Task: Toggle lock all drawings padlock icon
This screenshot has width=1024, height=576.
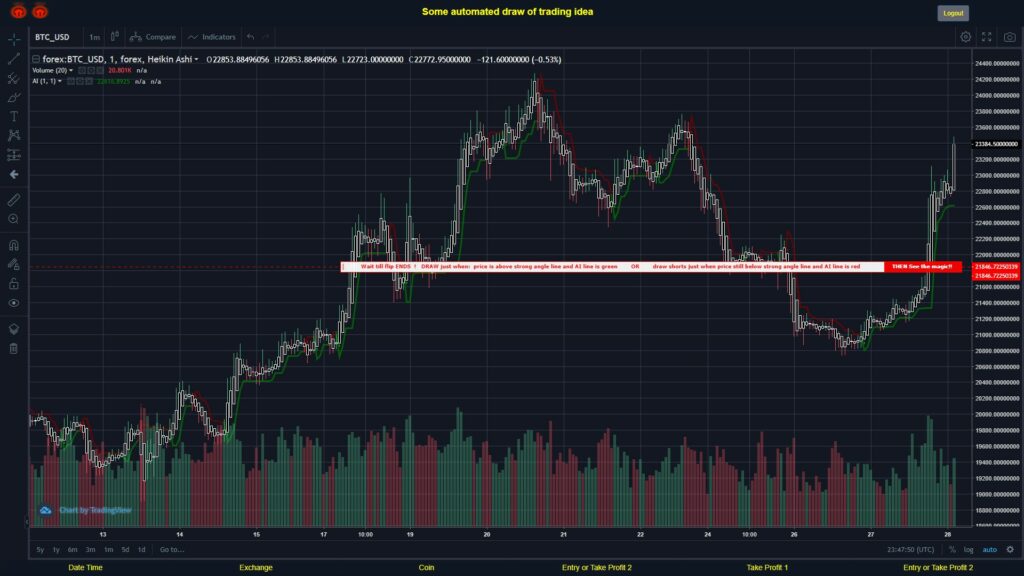Action: (14, 283)
